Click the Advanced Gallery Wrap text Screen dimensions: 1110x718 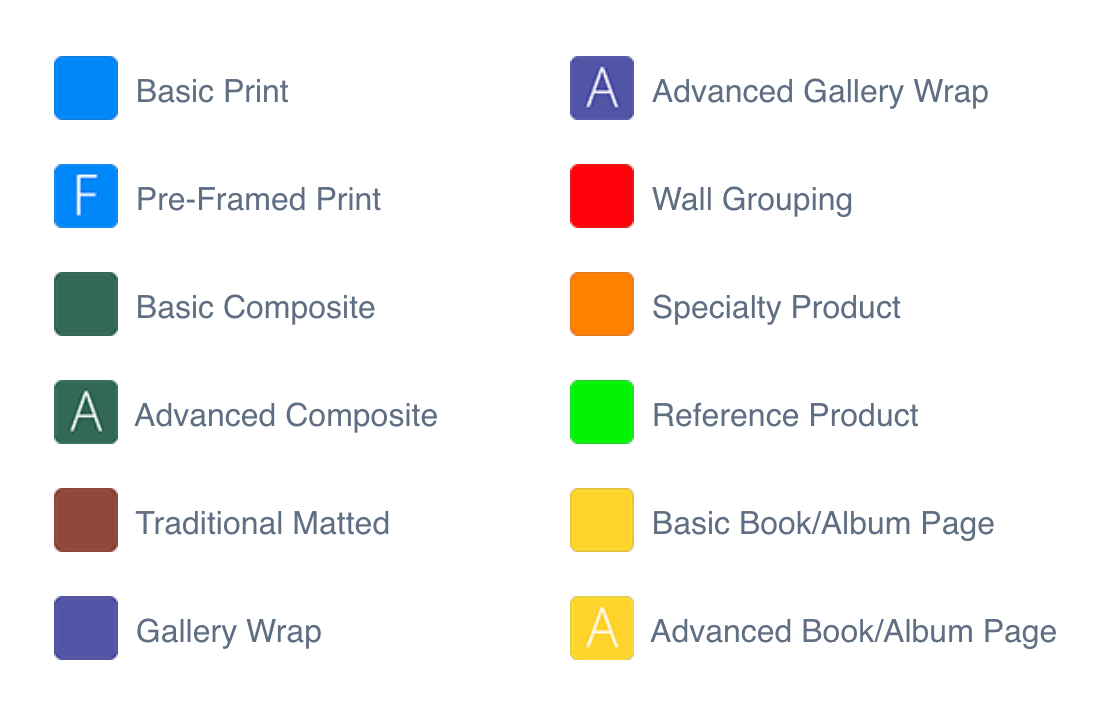pos(820,91)
